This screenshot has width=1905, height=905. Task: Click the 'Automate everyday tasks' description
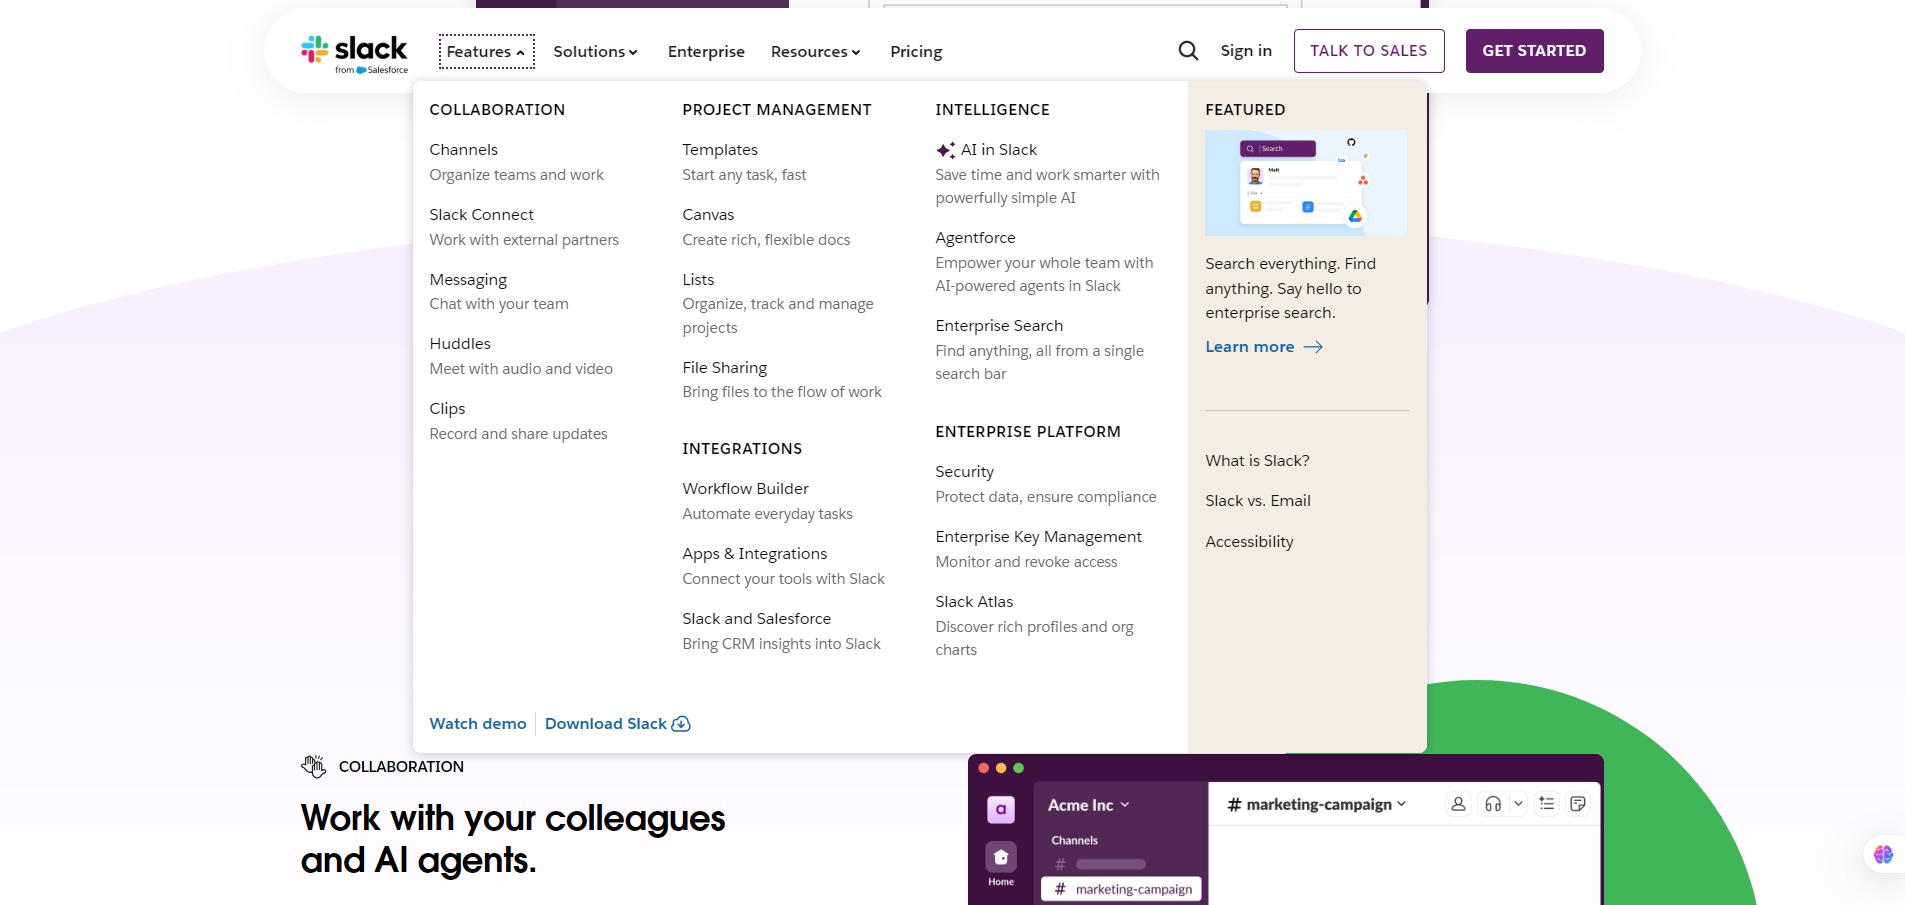coord(767,514)
